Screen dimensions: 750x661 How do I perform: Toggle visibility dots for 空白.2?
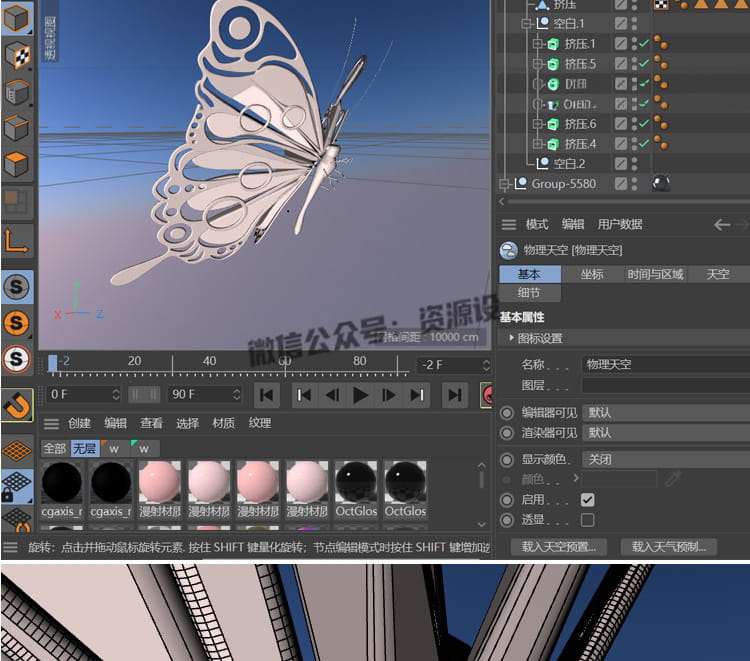point(635,164)
